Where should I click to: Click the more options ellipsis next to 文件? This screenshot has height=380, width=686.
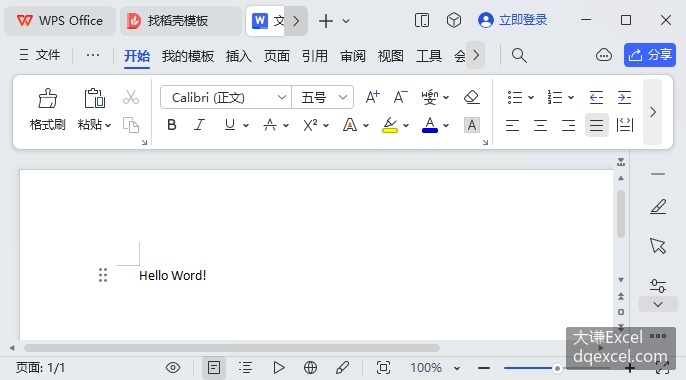click(x=93, y=55)
